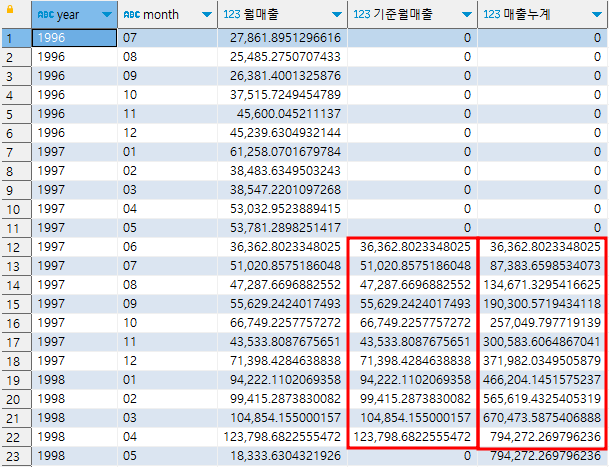Click the value 87,383.6598534073

[543, 266]
